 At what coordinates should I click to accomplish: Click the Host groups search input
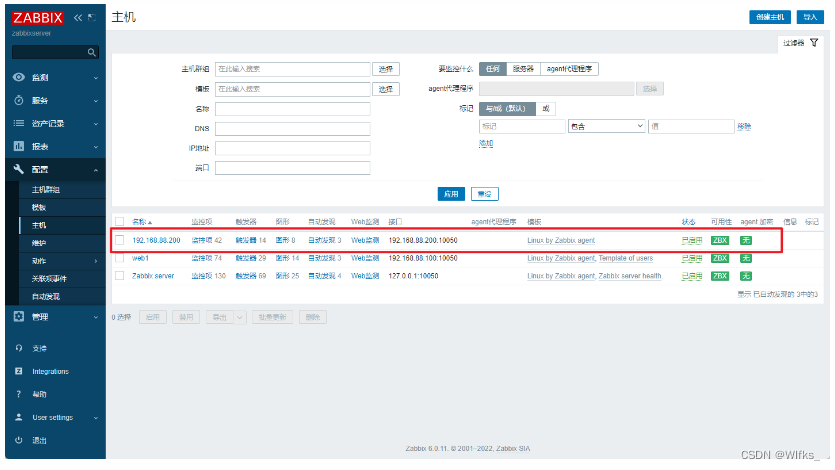click(x=293, y=69)
